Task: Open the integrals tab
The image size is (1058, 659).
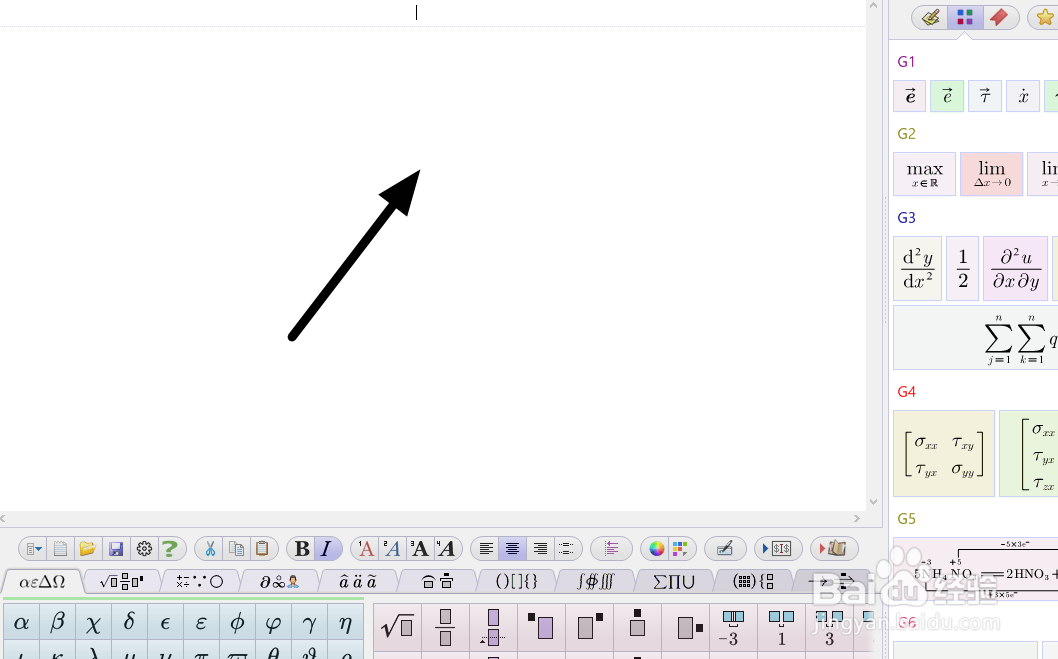Action: point(595,581)
